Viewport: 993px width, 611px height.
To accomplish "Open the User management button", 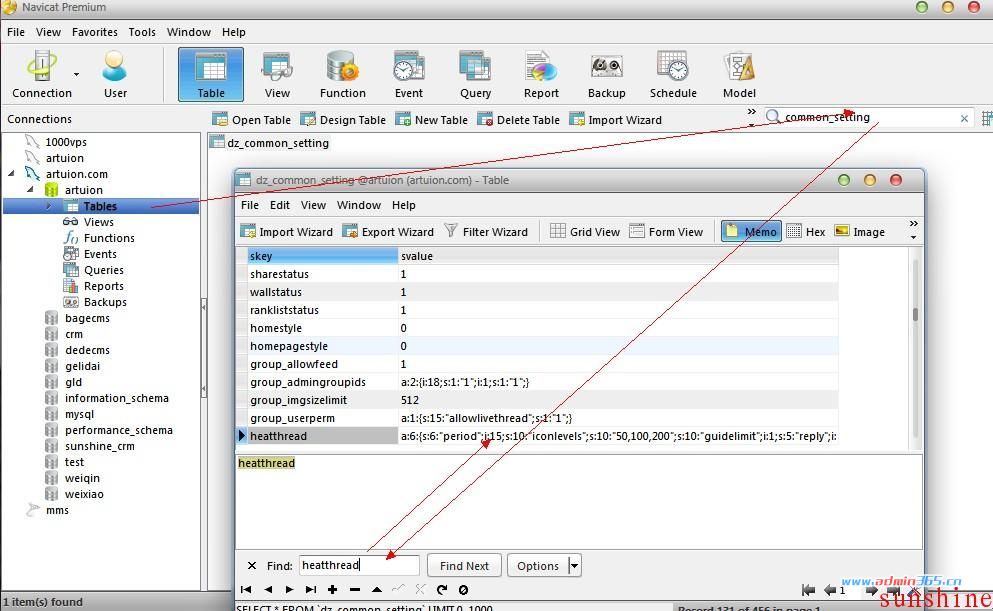I will click(x=115, y=75).
